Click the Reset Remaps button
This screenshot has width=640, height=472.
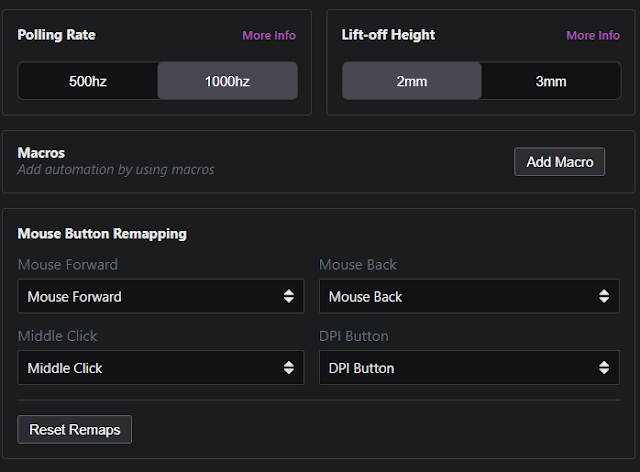(x=75, y=430)
